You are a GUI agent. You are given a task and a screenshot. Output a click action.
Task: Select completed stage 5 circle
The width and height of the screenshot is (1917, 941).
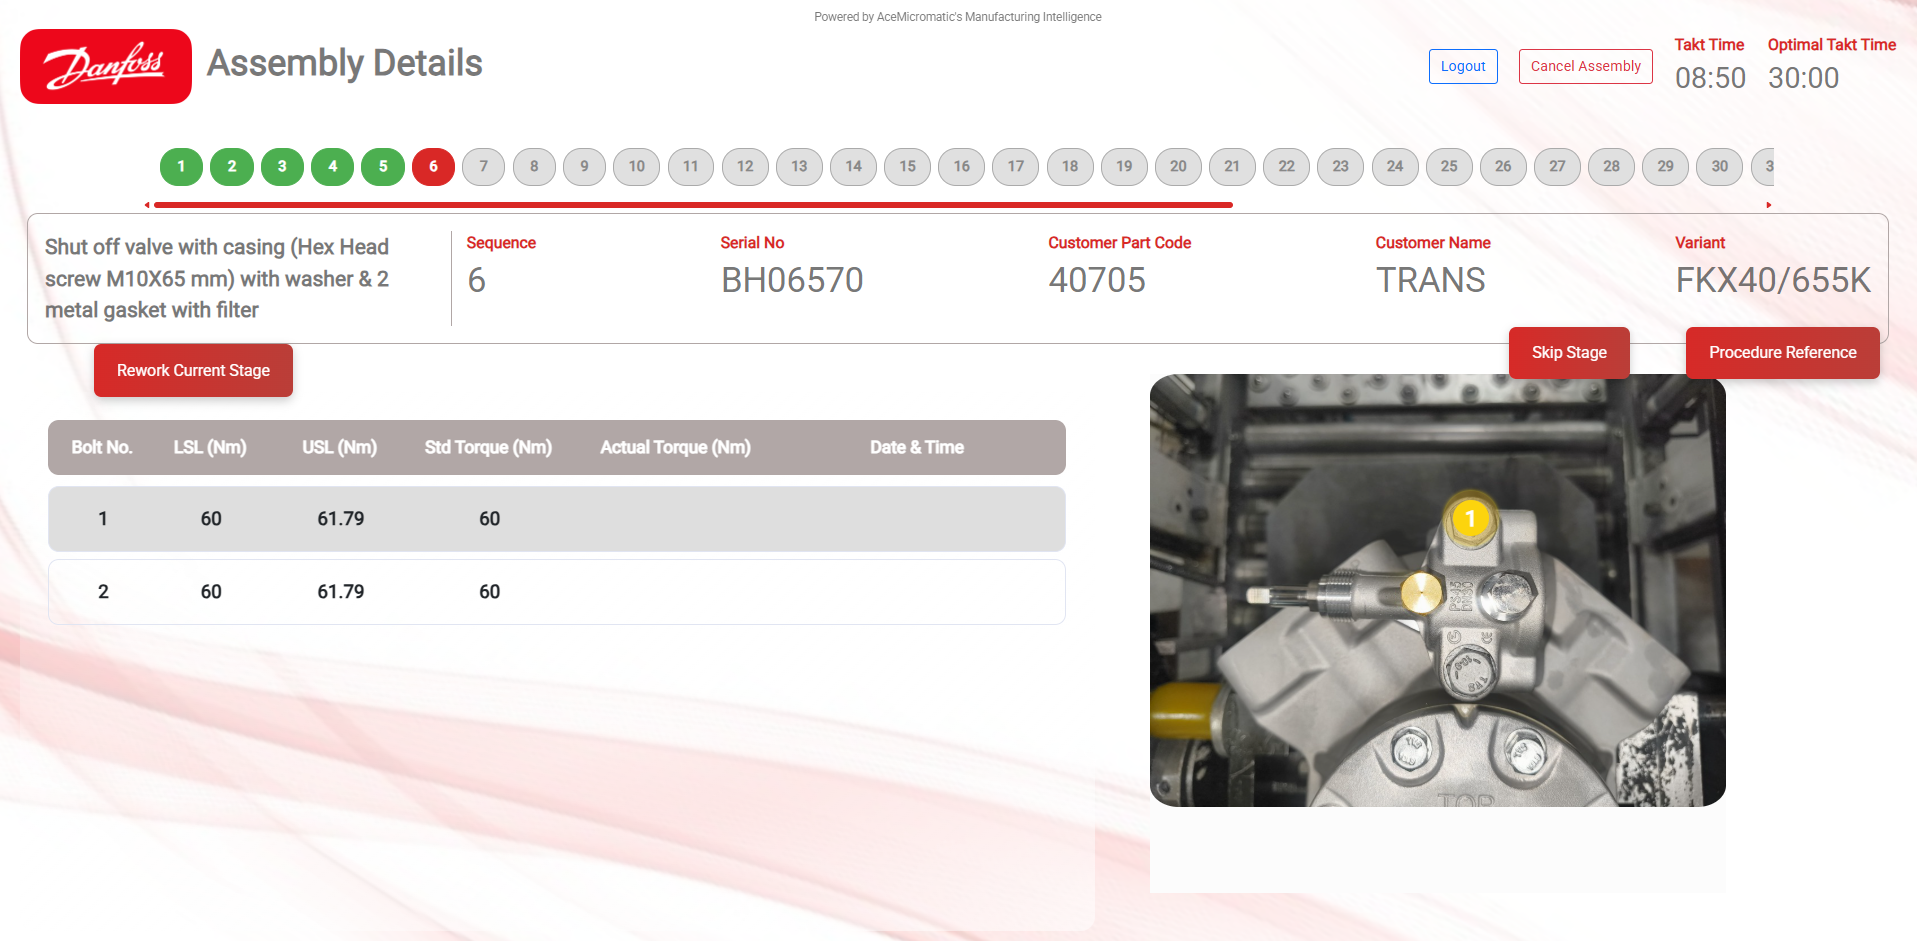383,167
